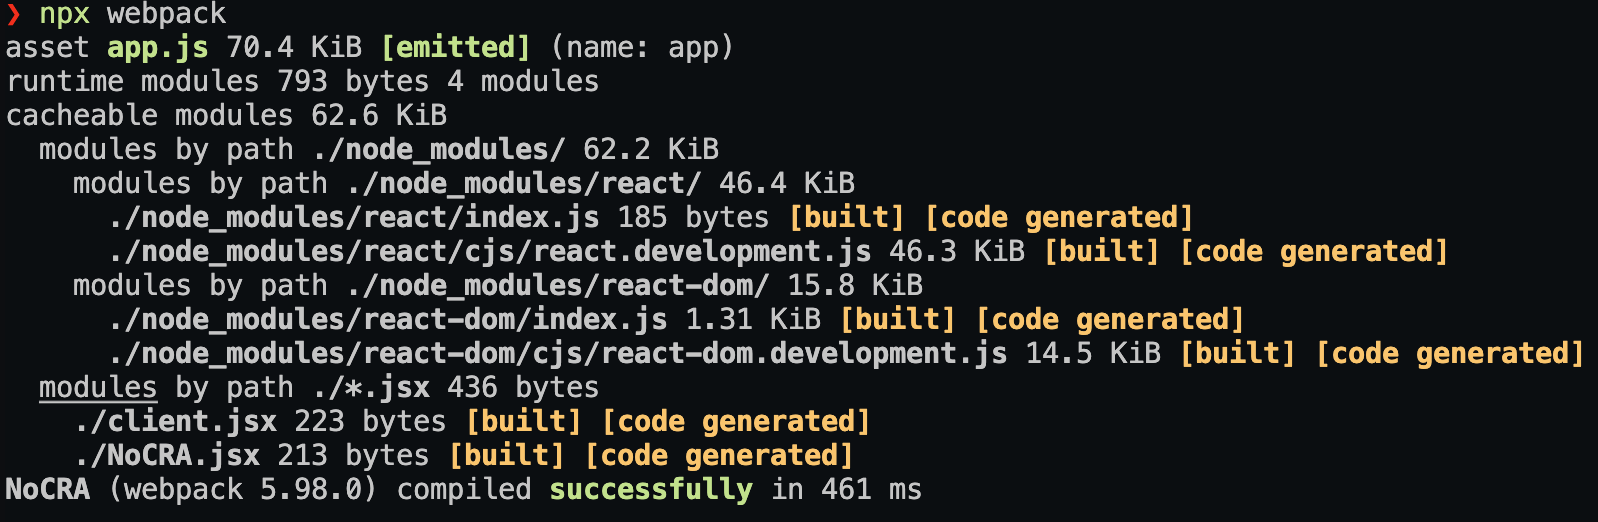Click green 'successfully' word
1598x522 pixels.
point(651,490)
